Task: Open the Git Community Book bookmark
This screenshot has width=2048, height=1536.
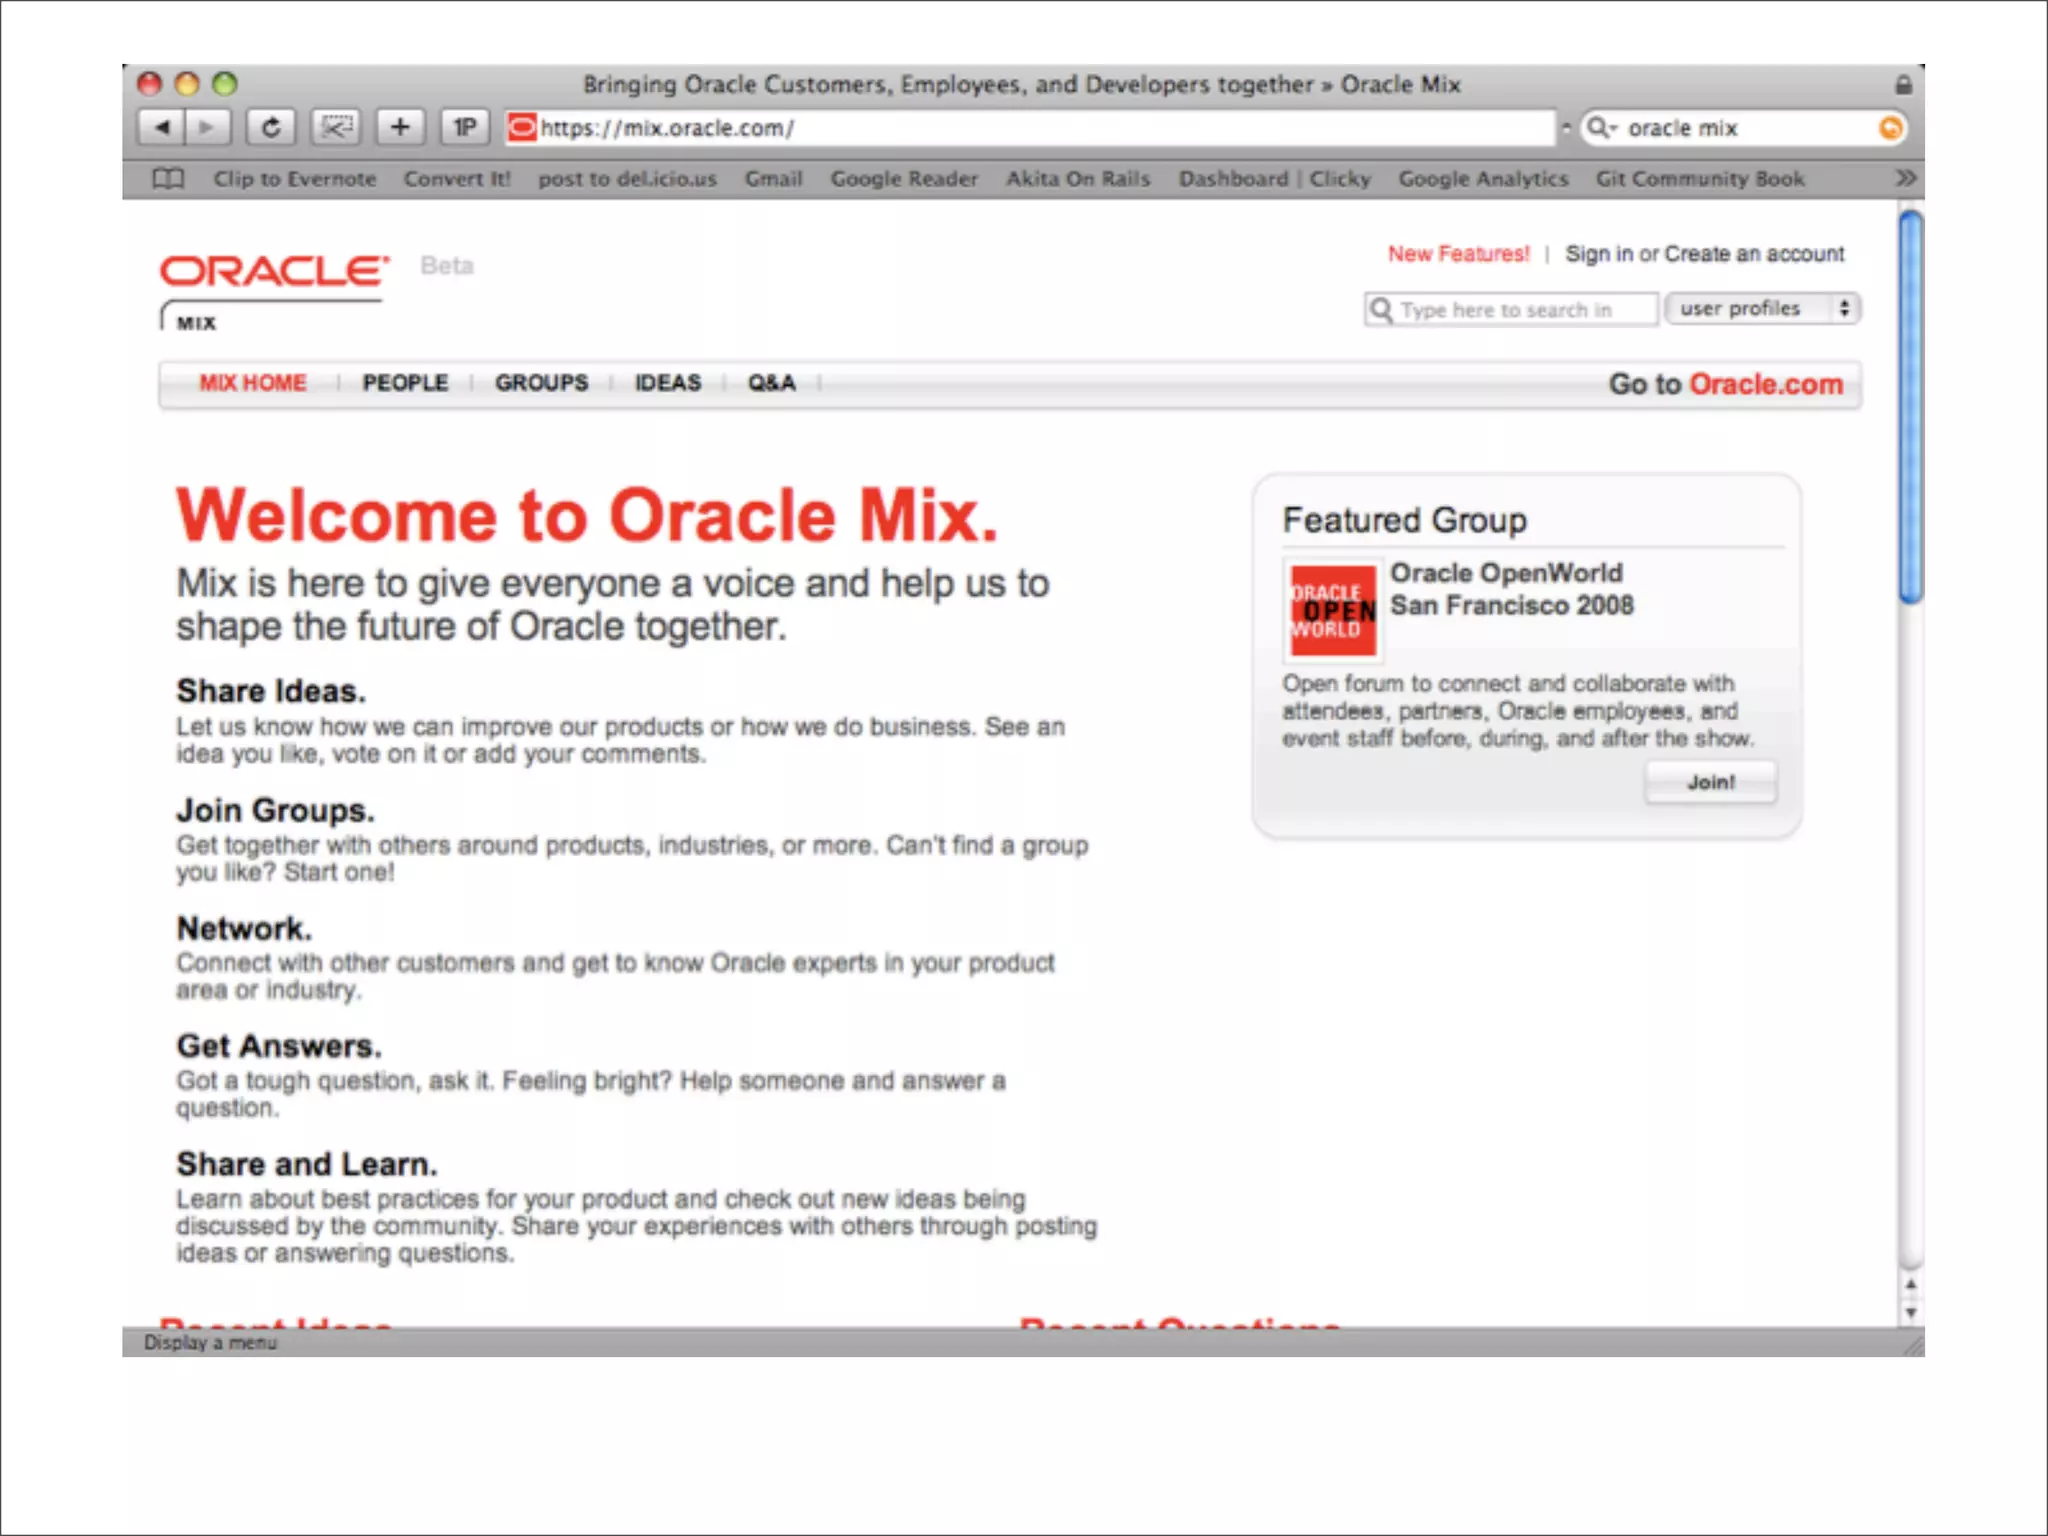Action: tap(1700, 179)
